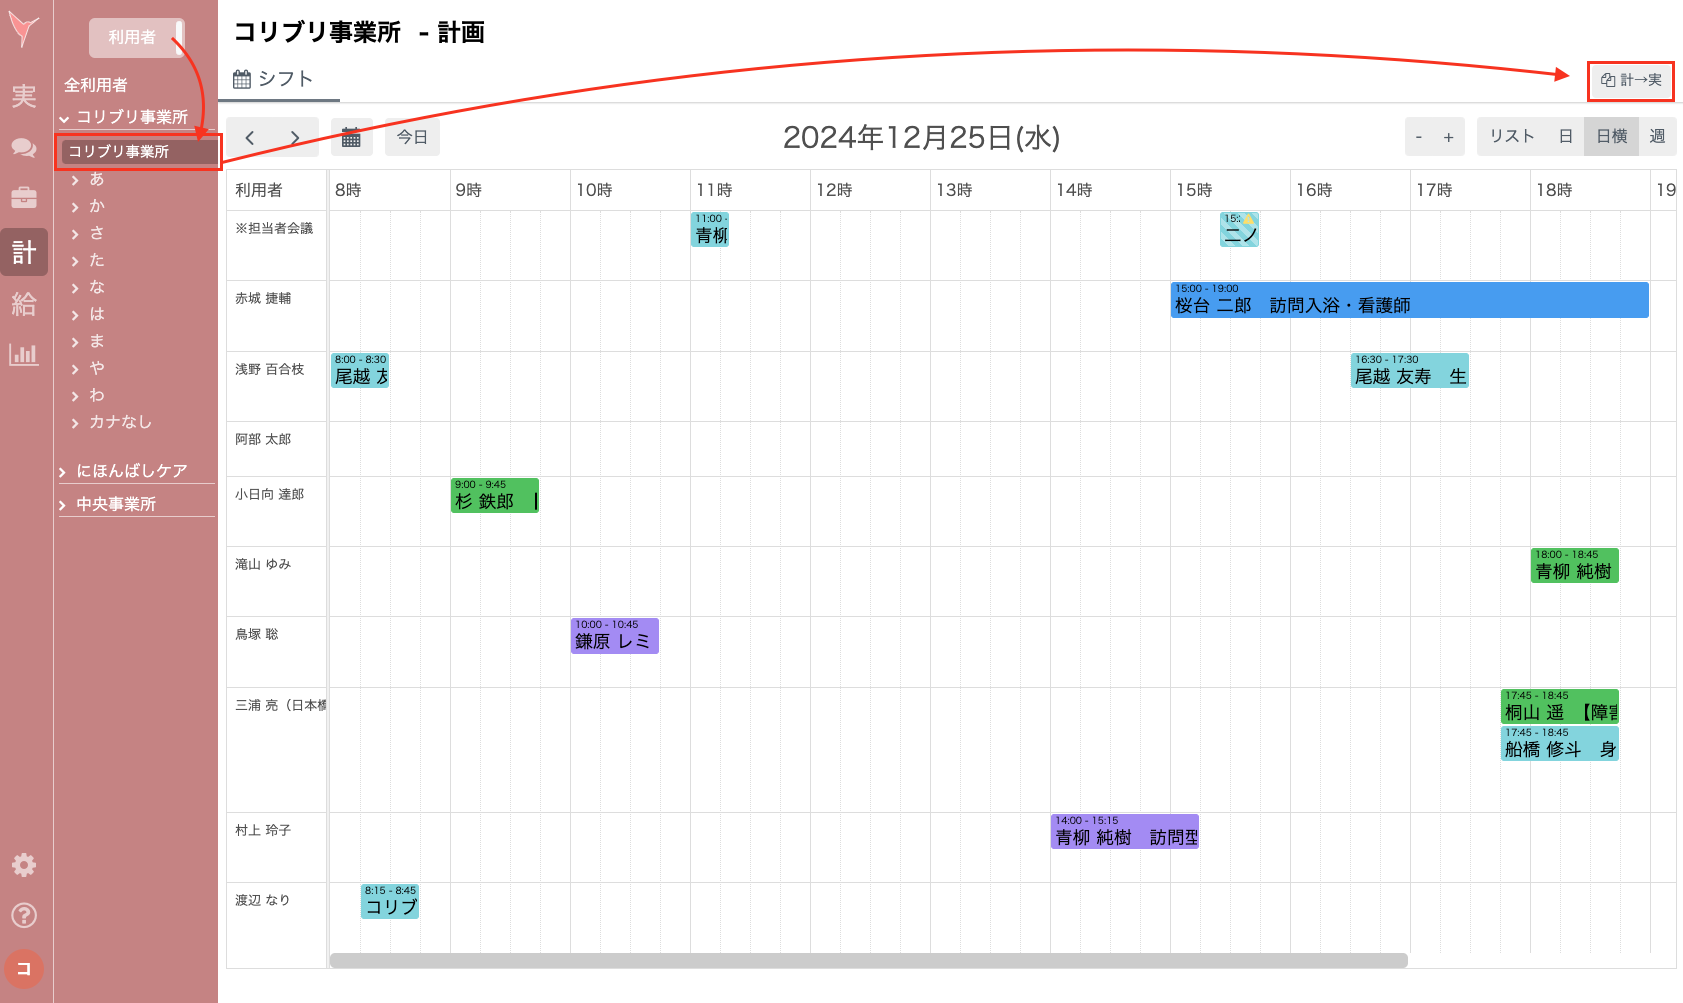Open the settings gear icon
Viewport: 1683px width, 1003px height.
coord(24,865)
